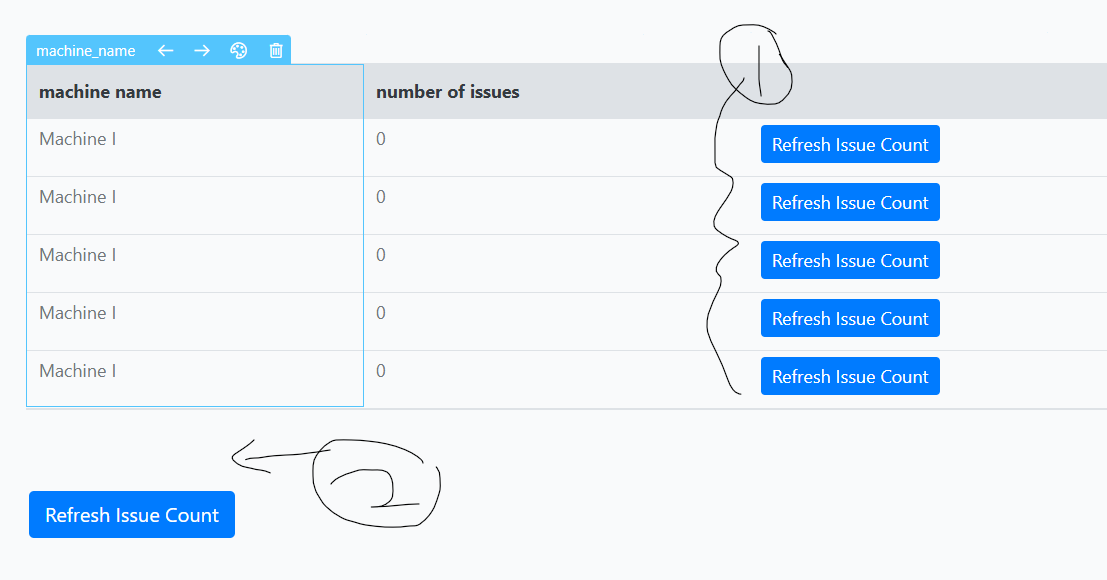
Task: Select the Machine I cell in the first row
Action: coord(78,139)
